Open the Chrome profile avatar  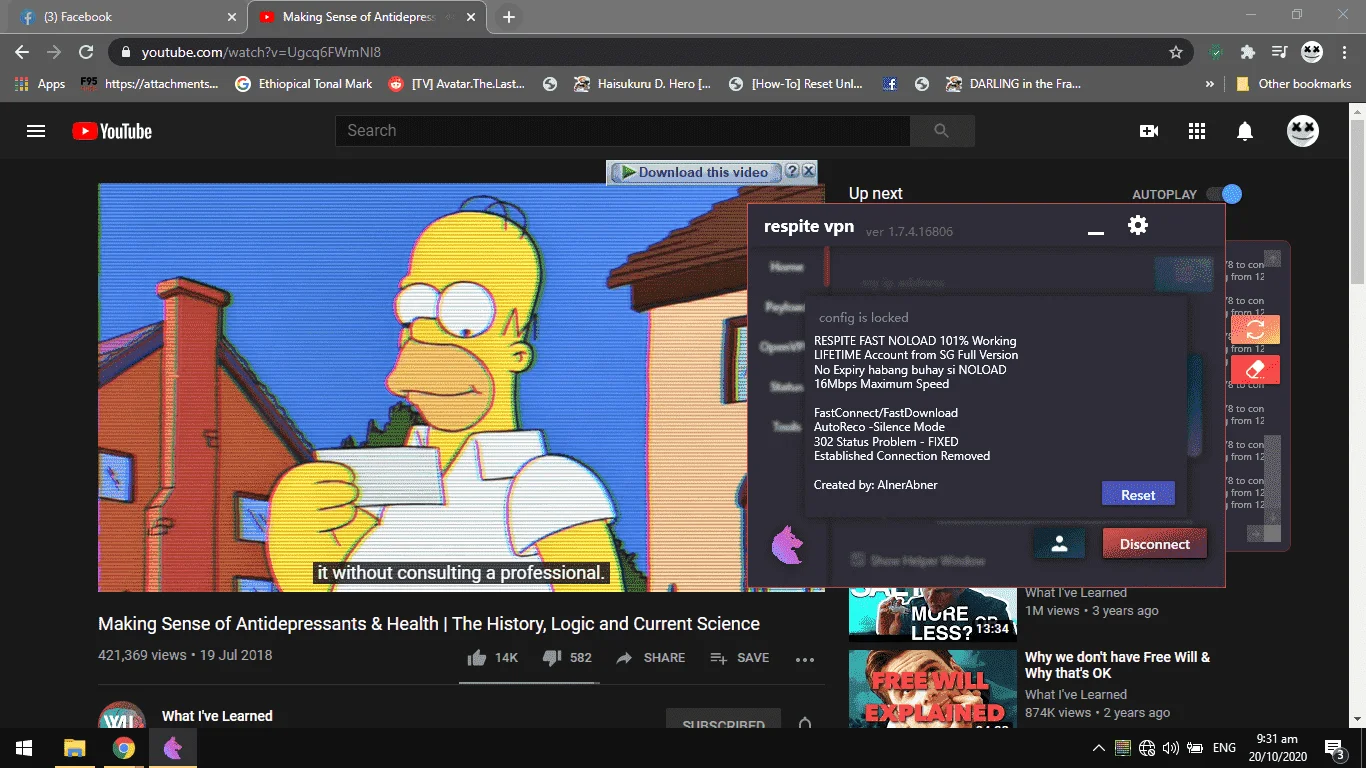[x=1312, y=52]
